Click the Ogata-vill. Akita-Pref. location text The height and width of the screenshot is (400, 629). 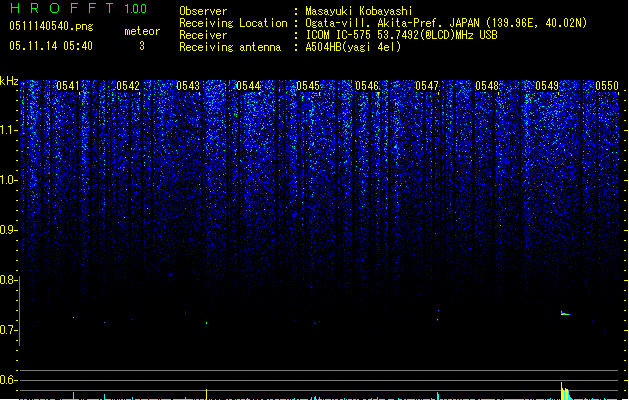point(446,23)
